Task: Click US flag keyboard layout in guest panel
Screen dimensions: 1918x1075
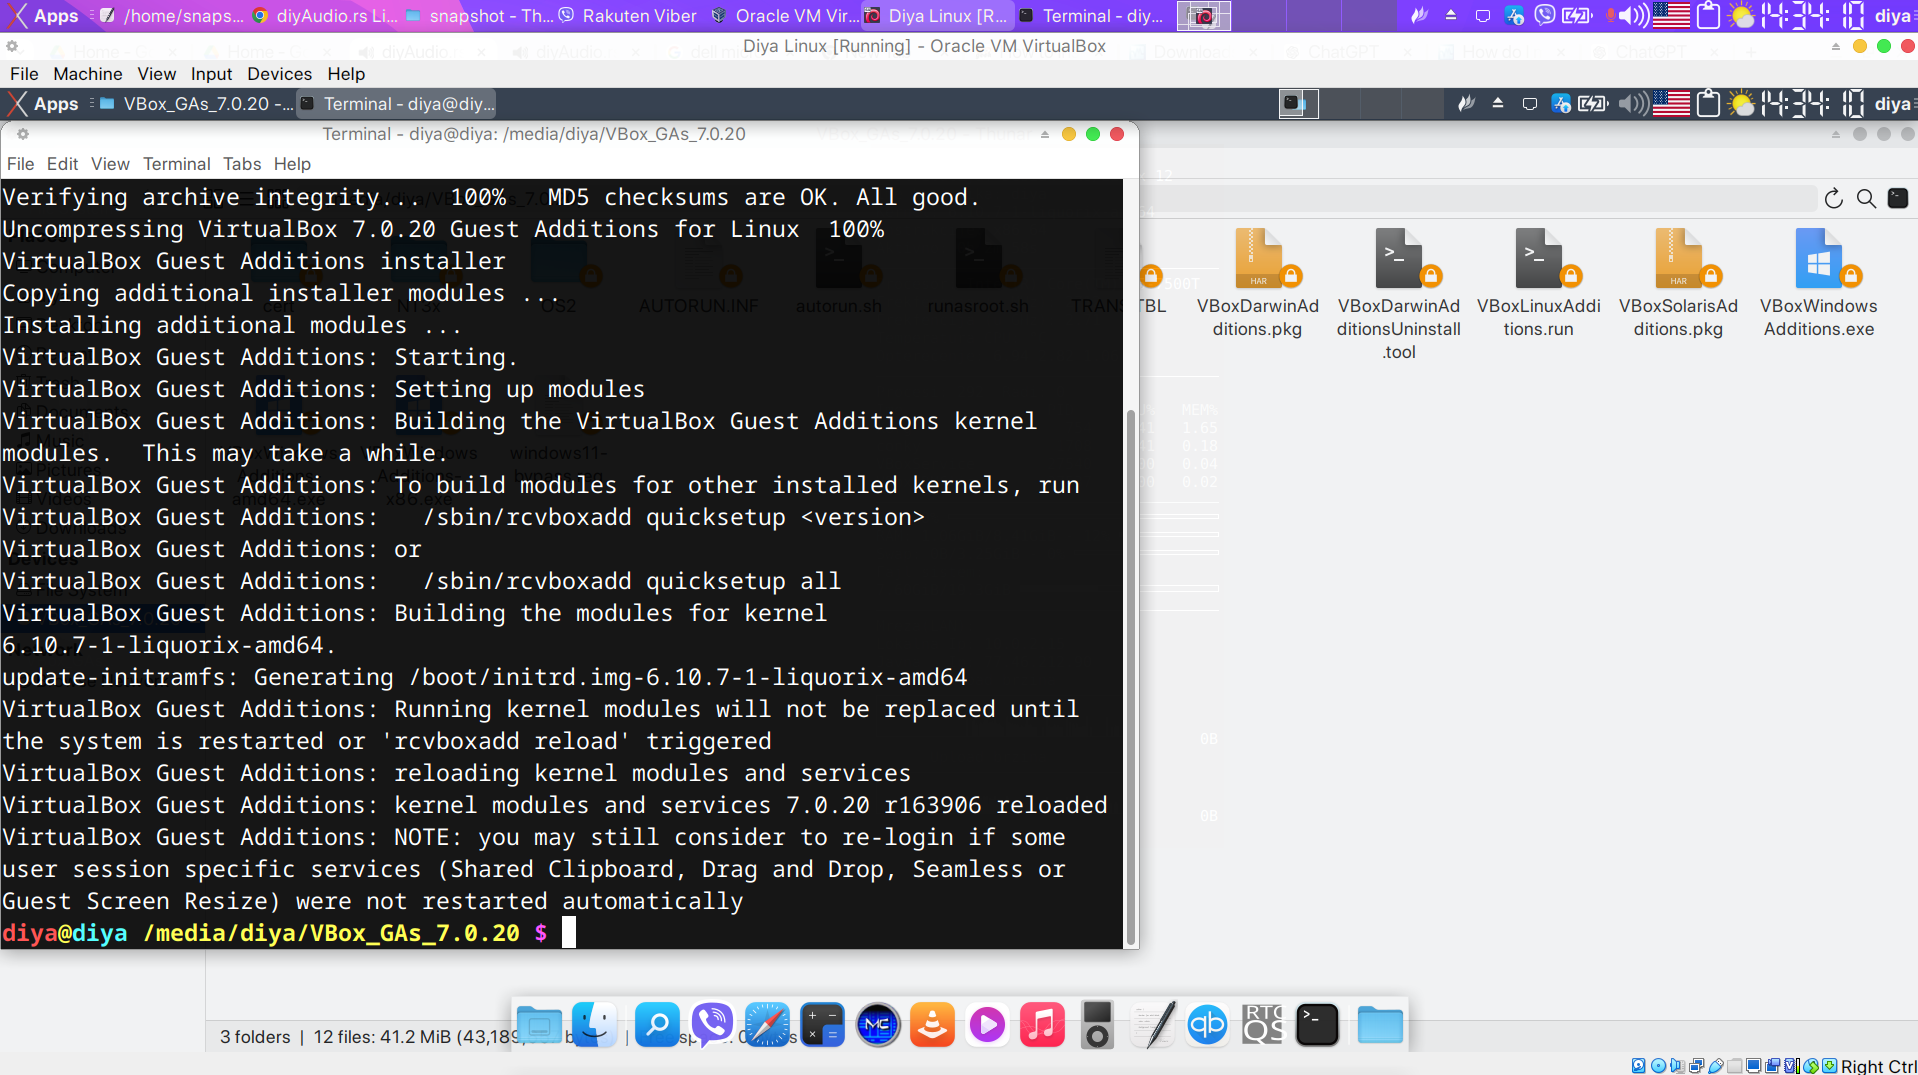Action: click(1671, 104)
